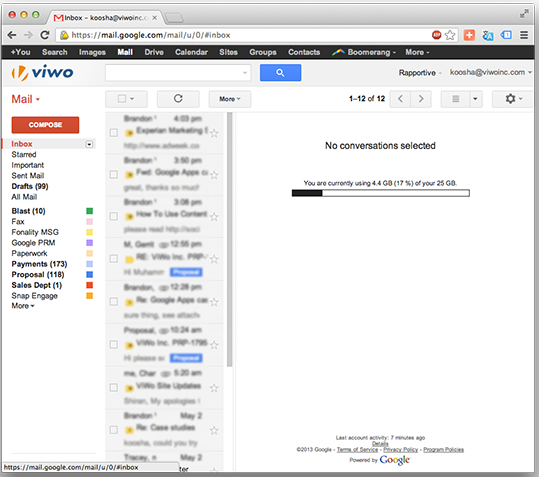The image size is (539, 477).
Task: Go to +You in the Google bar
Action: pyautogui.click(x=21, y=52)
